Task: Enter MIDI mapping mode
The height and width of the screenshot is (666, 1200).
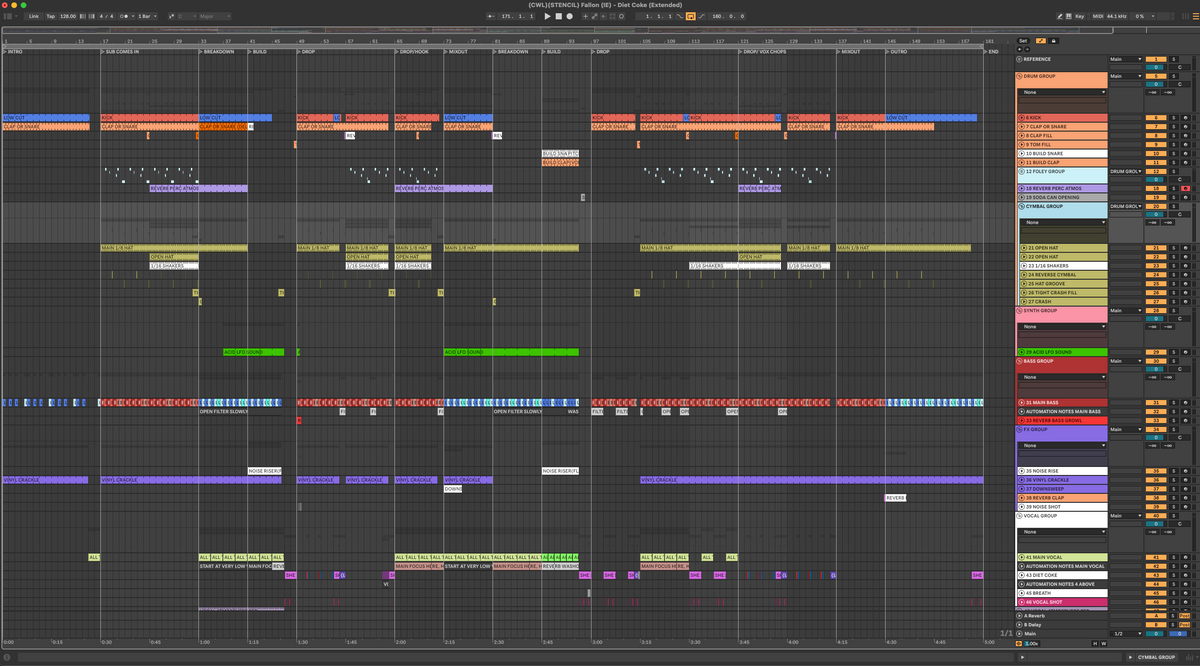Action: 1098,16
